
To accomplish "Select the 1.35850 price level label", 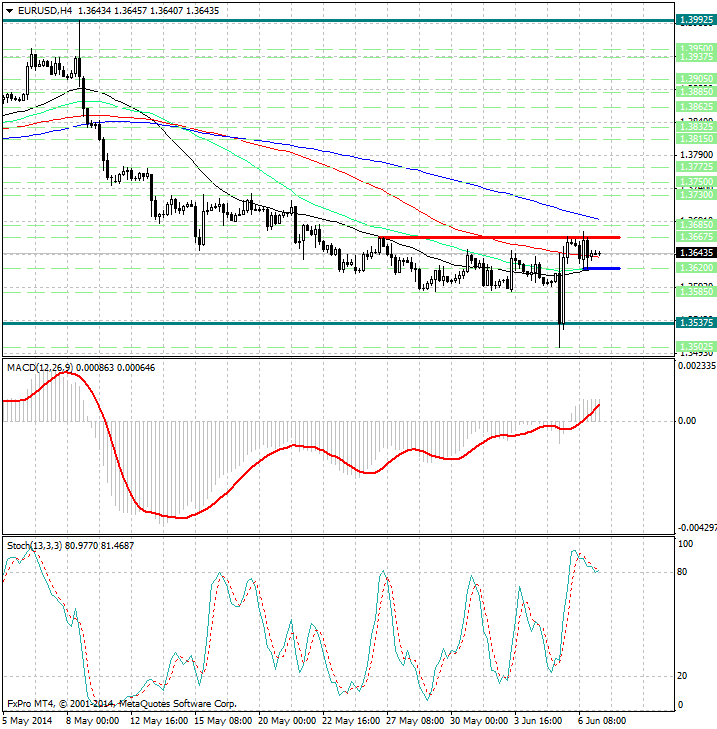I will [696, 292].
